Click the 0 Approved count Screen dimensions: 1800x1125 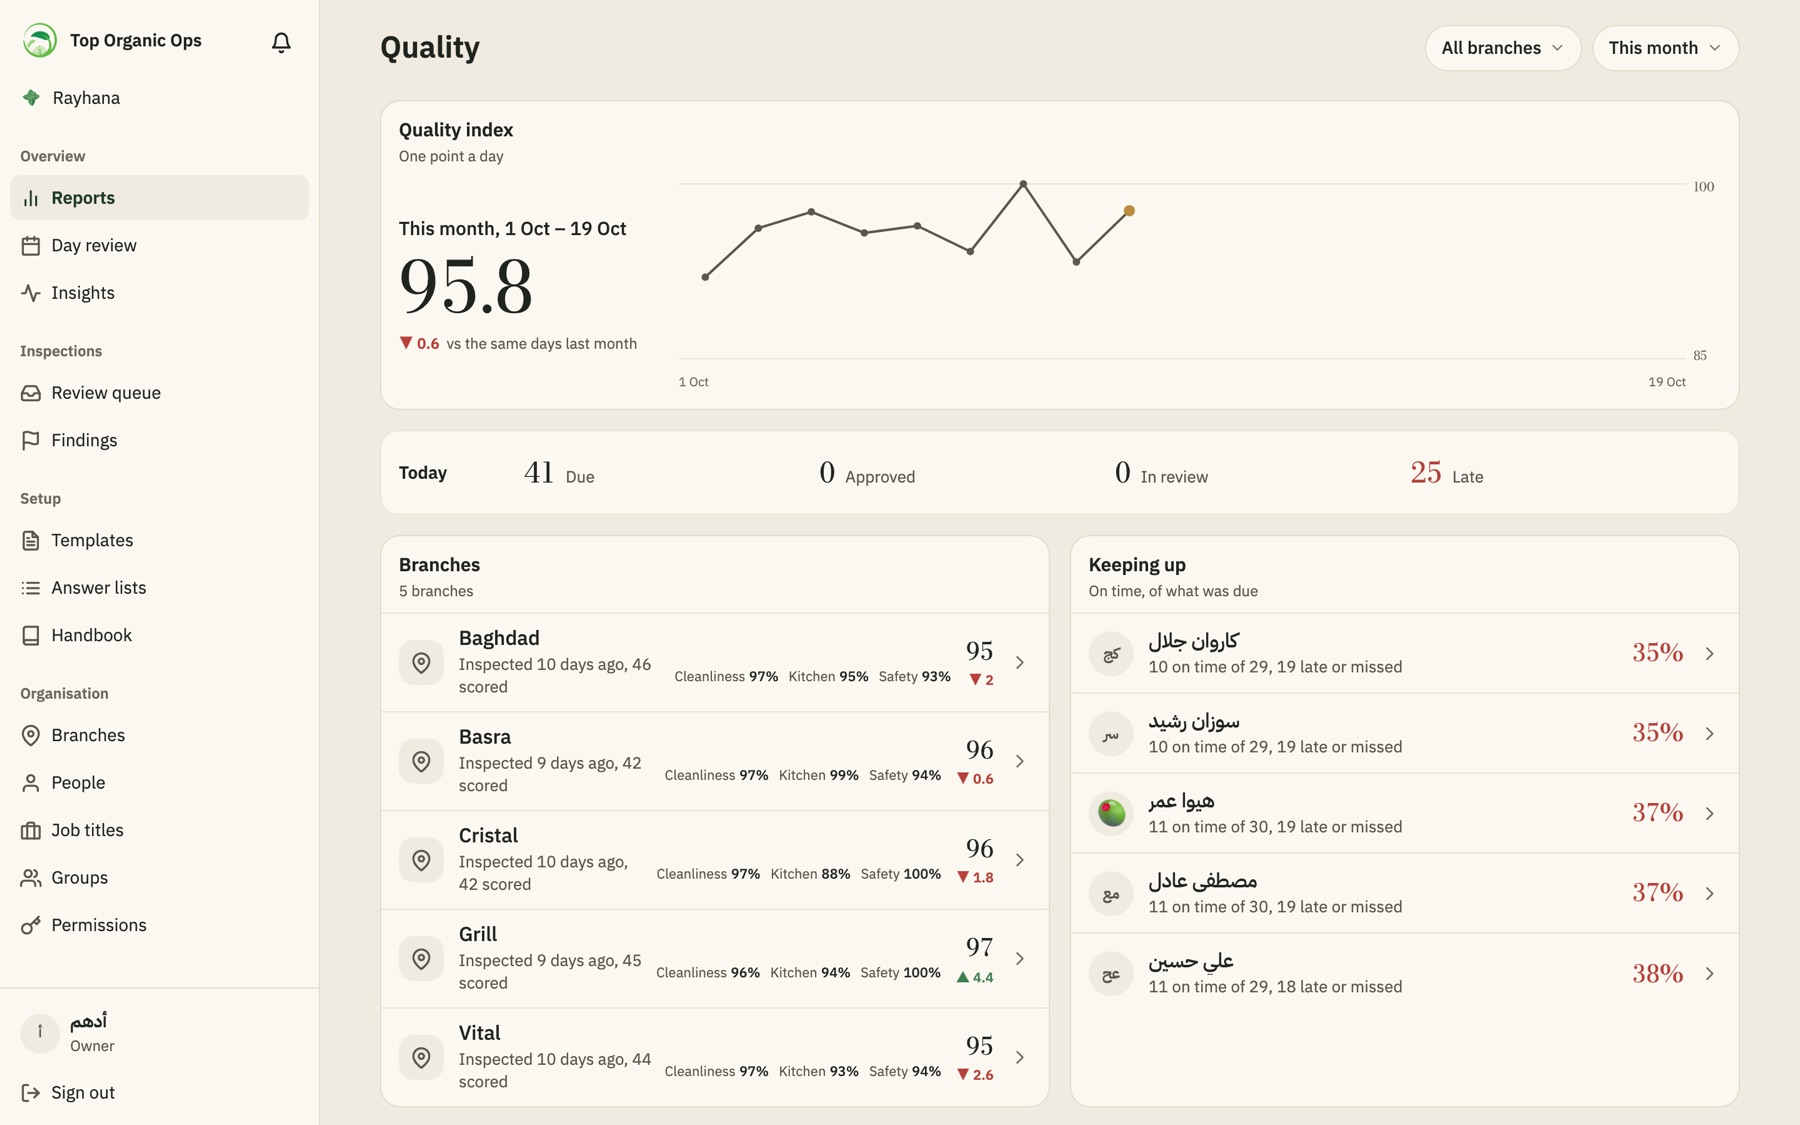pos(826,472)
